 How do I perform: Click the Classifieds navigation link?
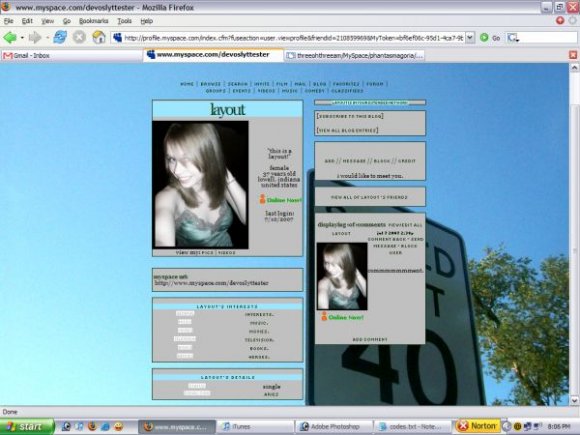click(x=347, y=91)
